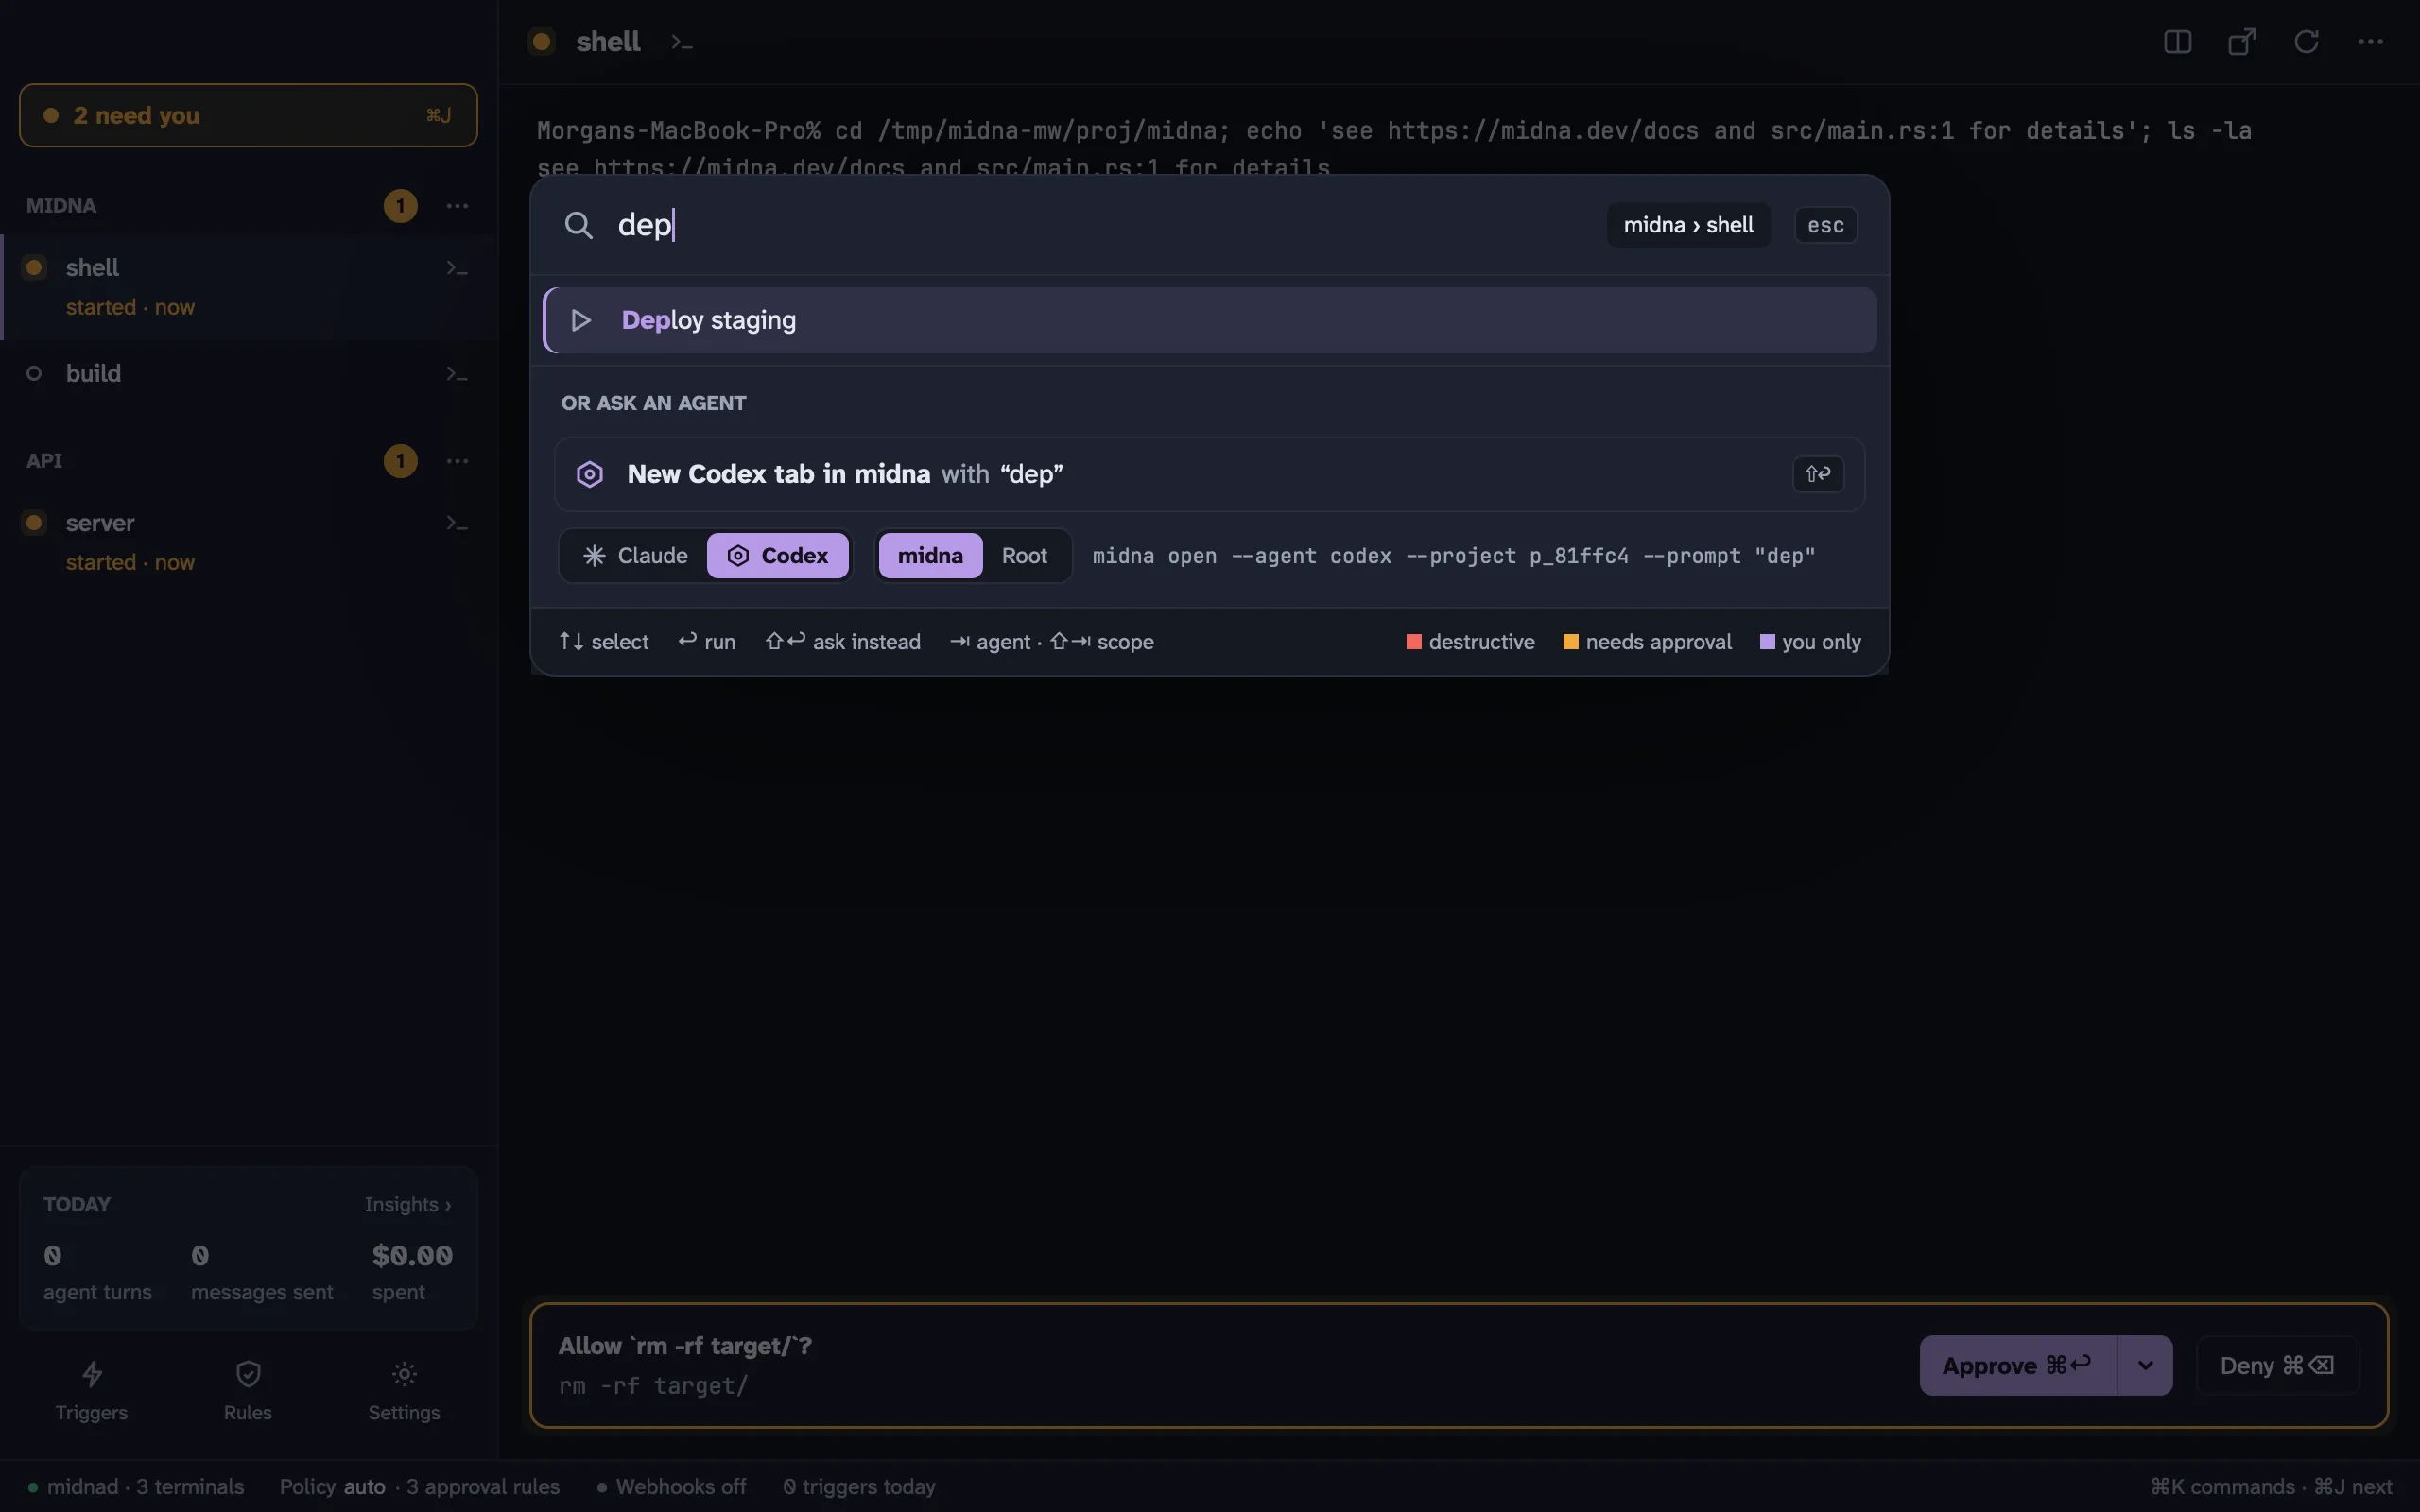Viewport: 2420px width, 1512px height.
Task: Click the esc button to close palette
Action: pos(1826,225)
